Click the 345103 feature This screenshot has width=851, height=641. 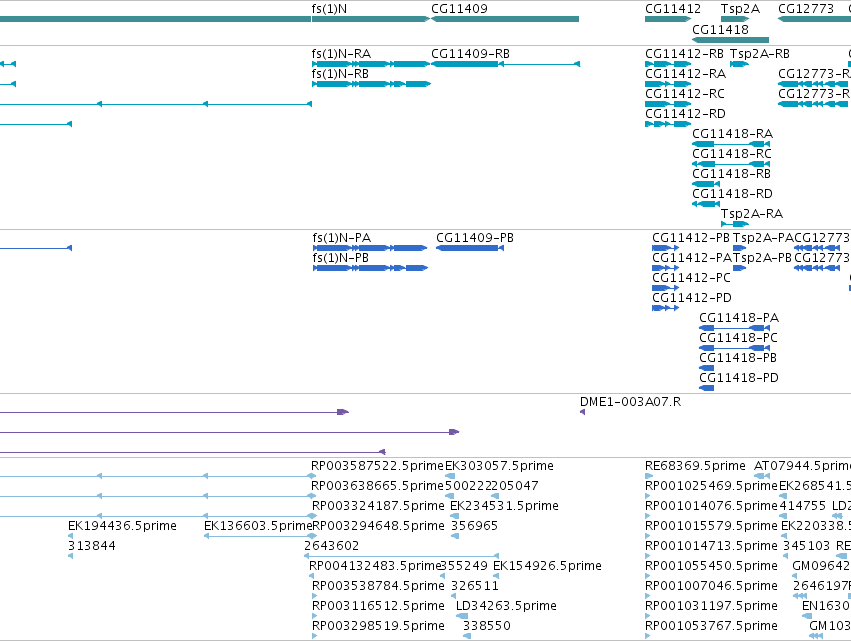tap(785, 556)
